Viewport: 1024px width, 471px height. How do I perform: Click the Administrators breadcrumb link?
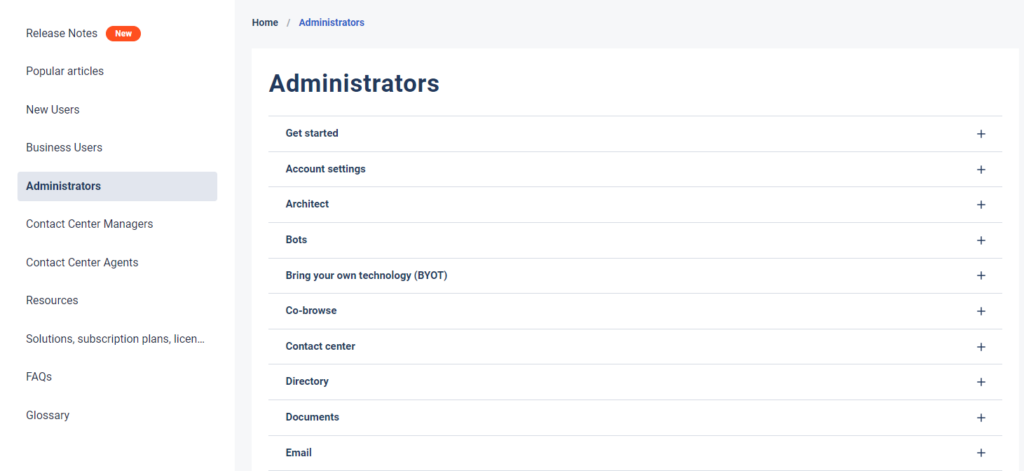[x=332, y=22]
